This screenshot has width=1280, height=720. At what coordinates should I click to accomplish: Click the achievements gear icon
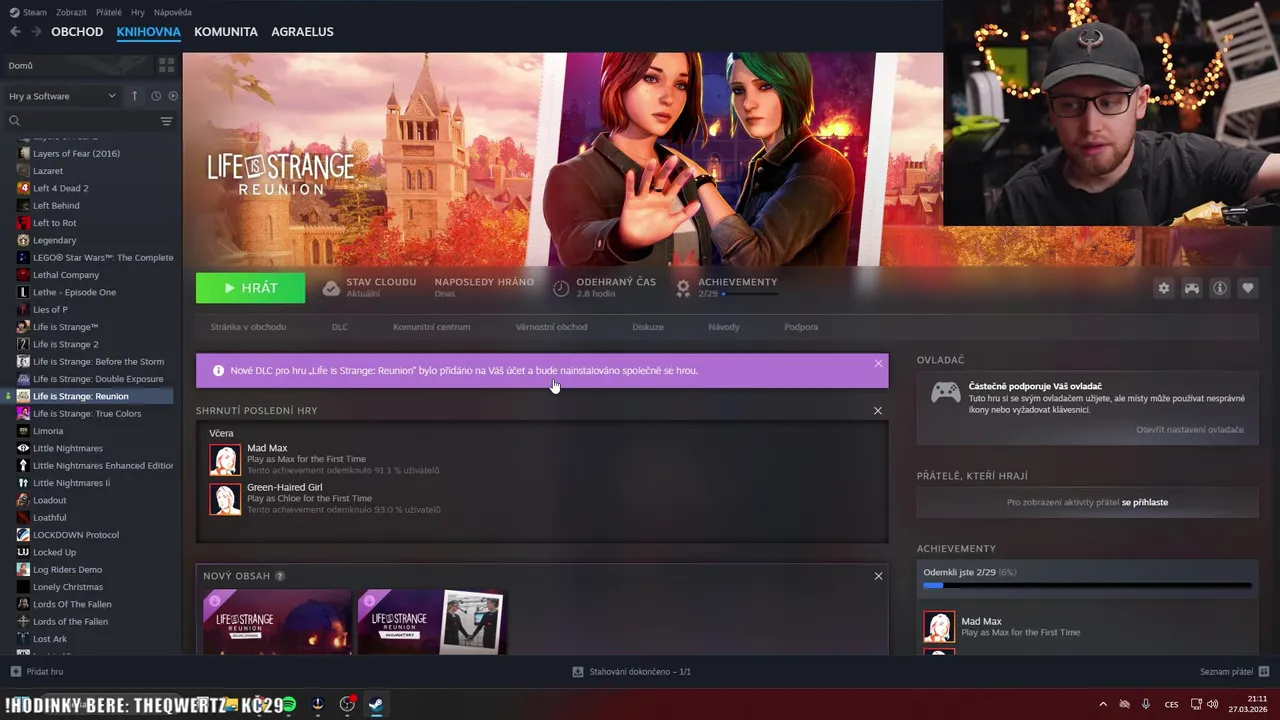(683, 288)
